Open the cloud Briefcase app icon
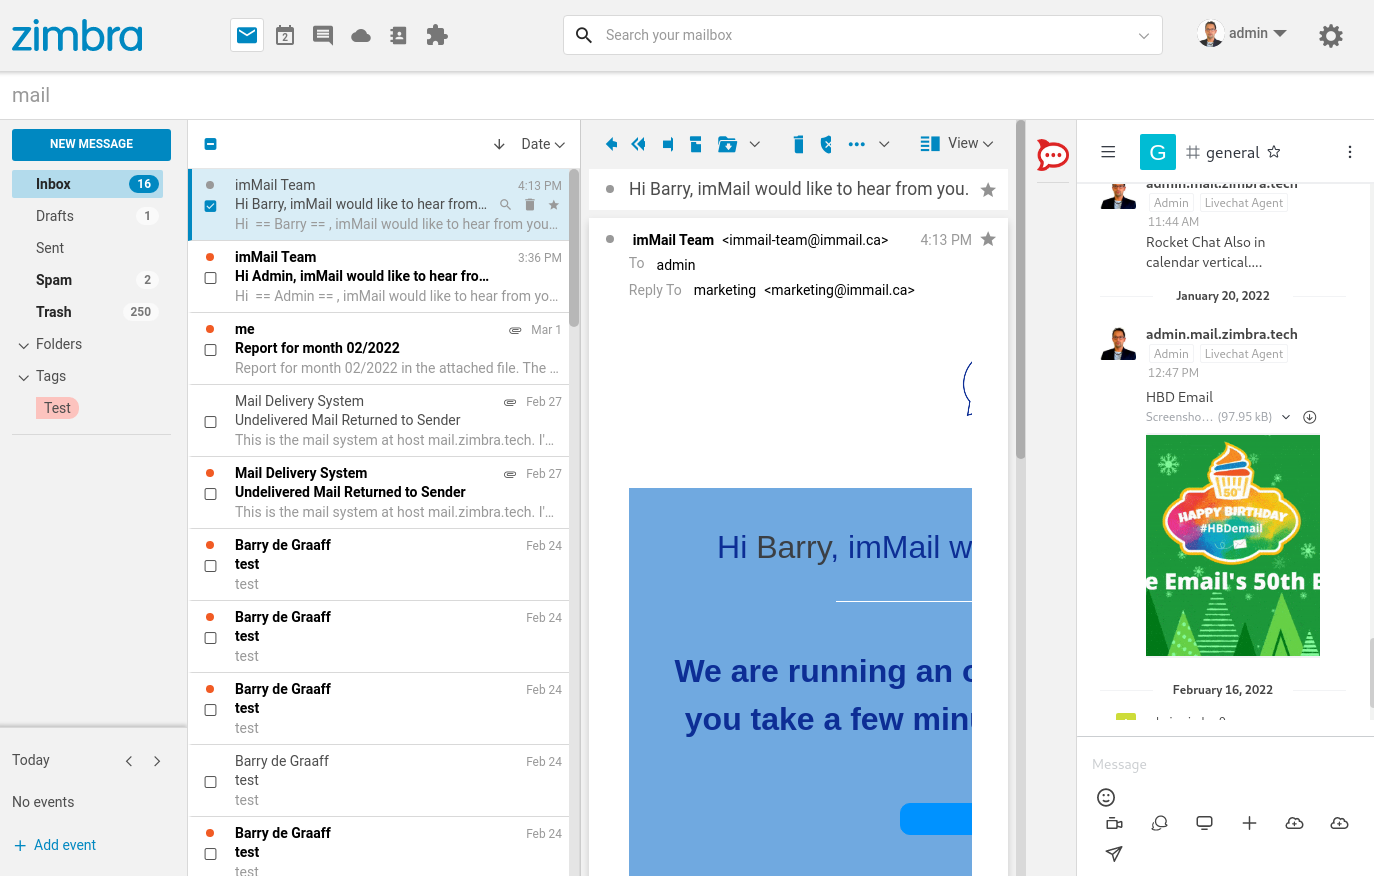The image size is (1374, 876). (361, 36)
